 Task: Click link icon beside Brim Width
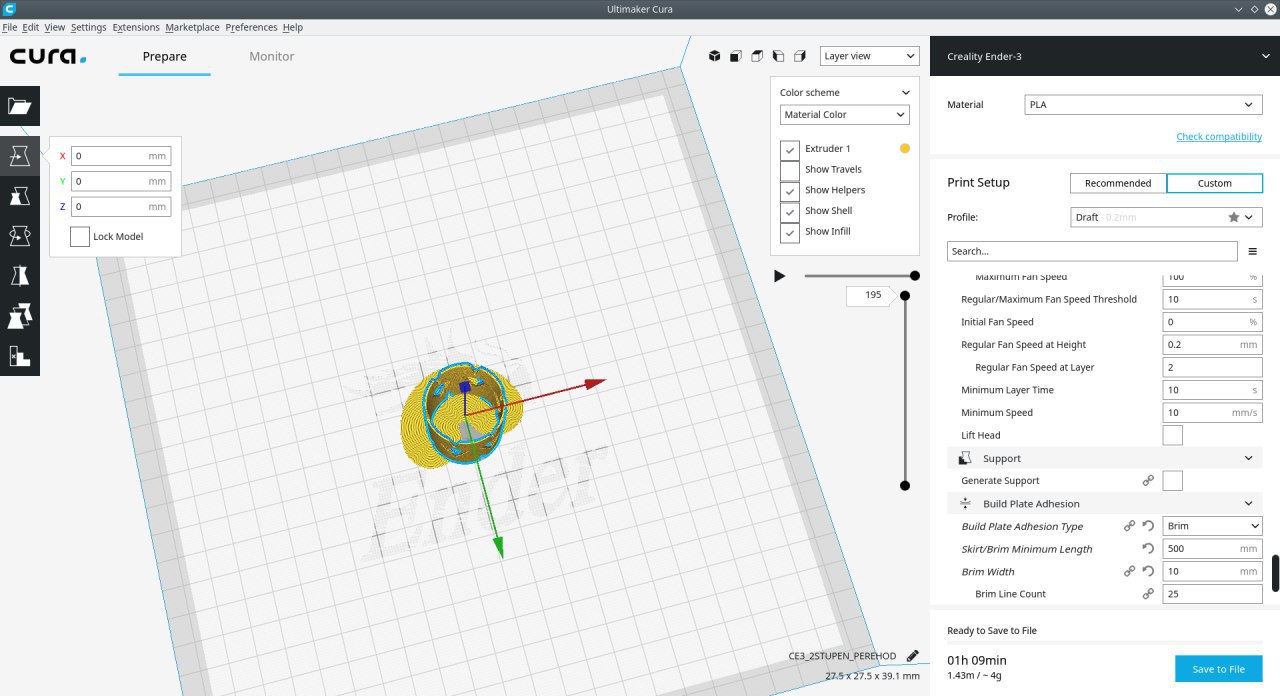pyautogui.click(x=1129, y=571)
